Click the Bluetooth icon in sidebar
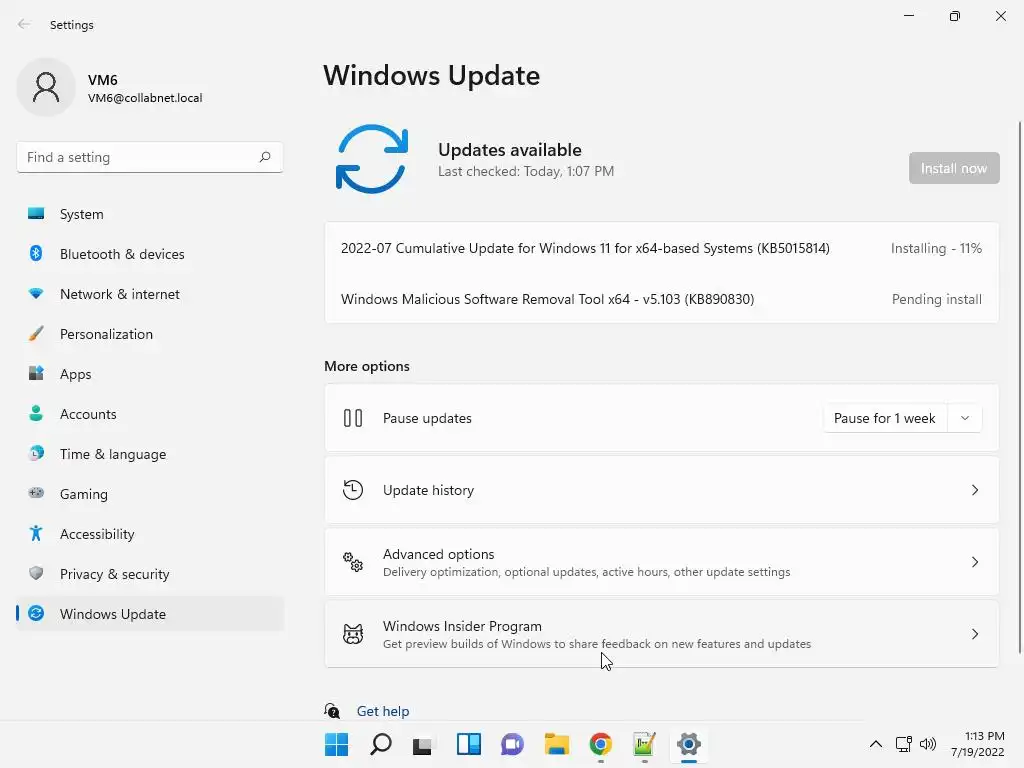This screenshot has height=768, width=1024. click(x=36, y=253)
